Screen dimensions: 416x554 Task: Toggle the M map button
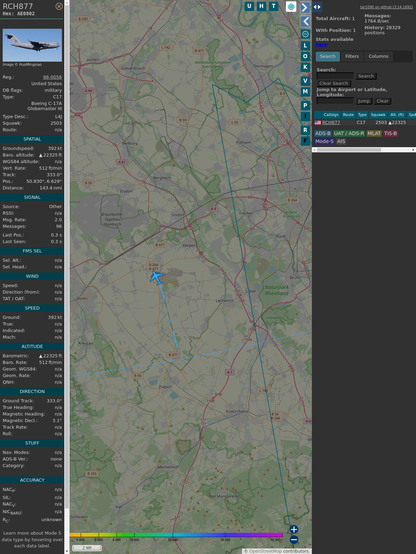[305, 92]
